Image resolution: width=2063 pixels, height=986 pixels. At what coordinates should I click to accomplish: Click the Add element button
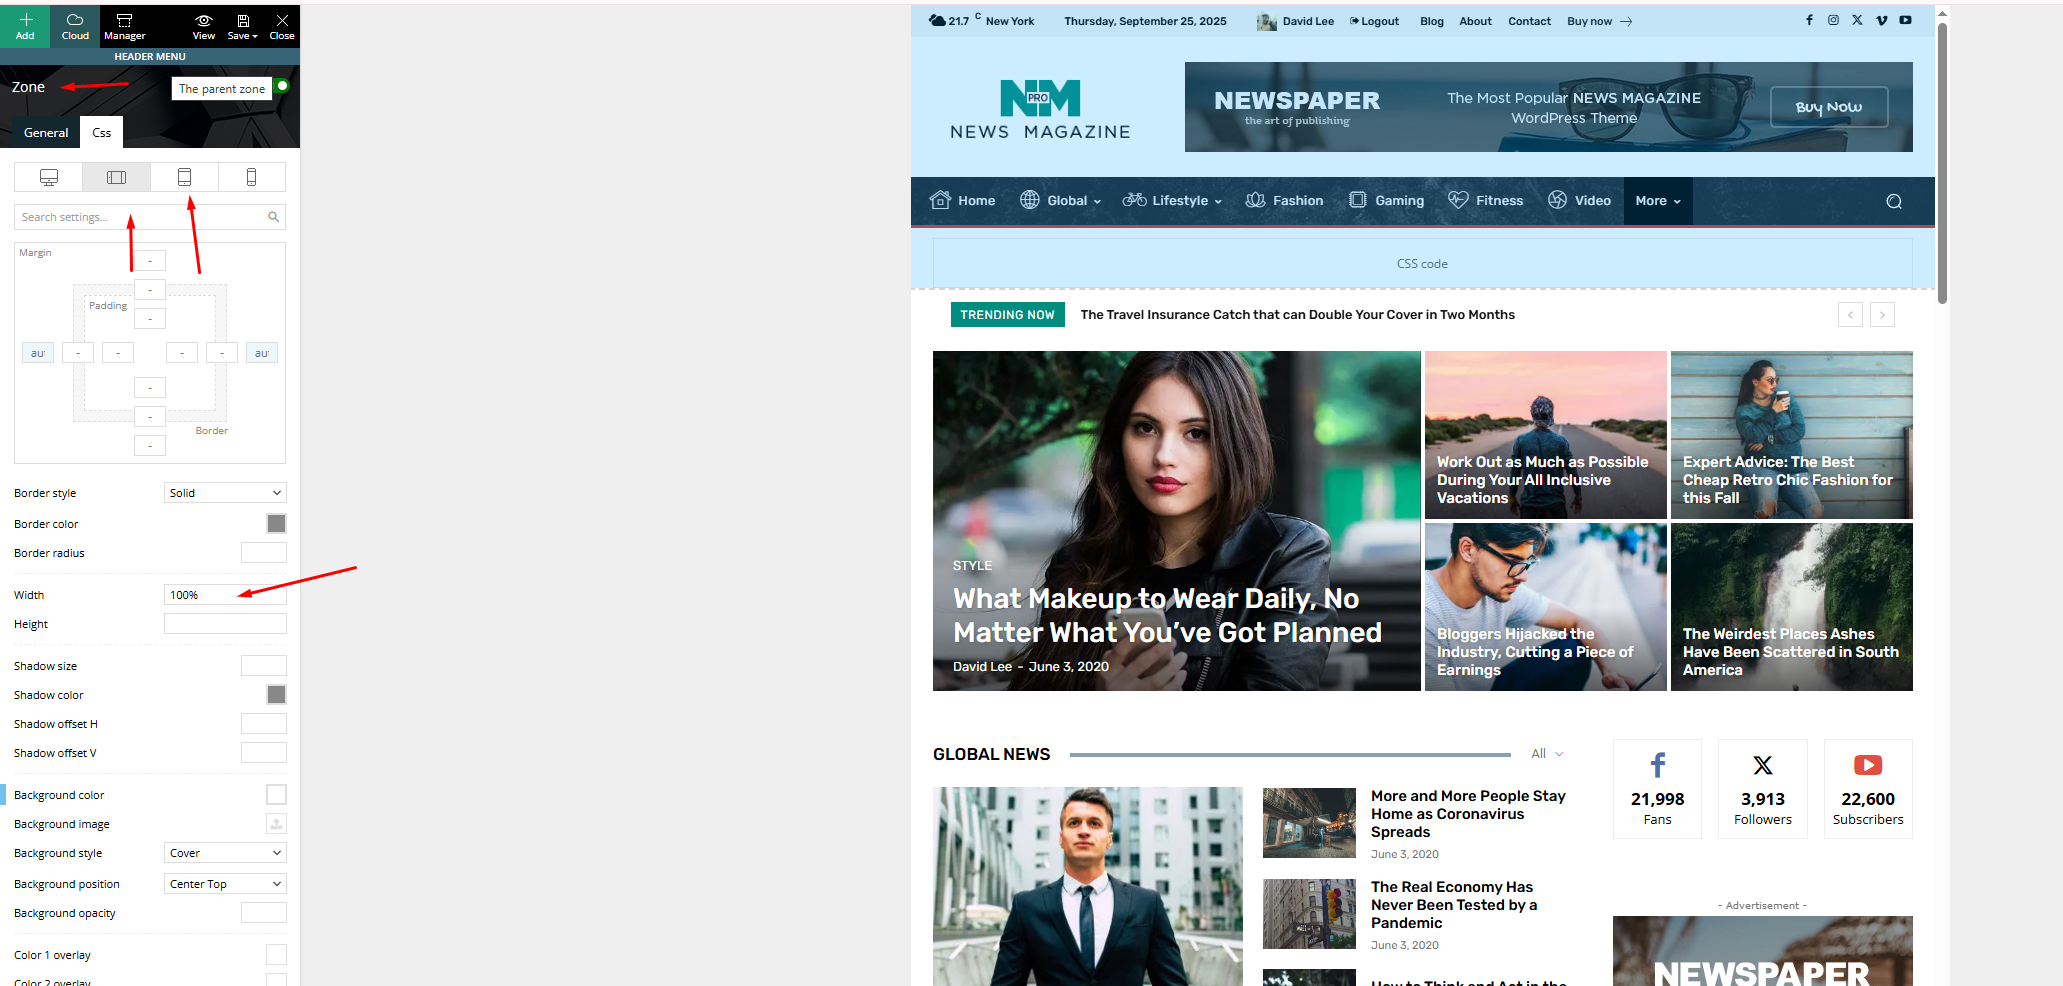tap(25, 26)
